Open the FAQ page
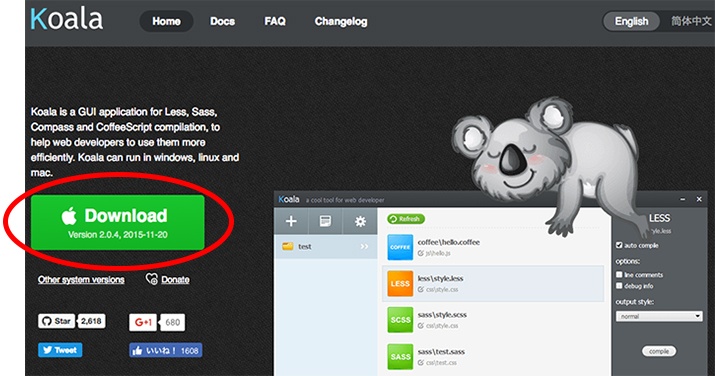Viewport: 715px width, 376px height. click(275, 21)
